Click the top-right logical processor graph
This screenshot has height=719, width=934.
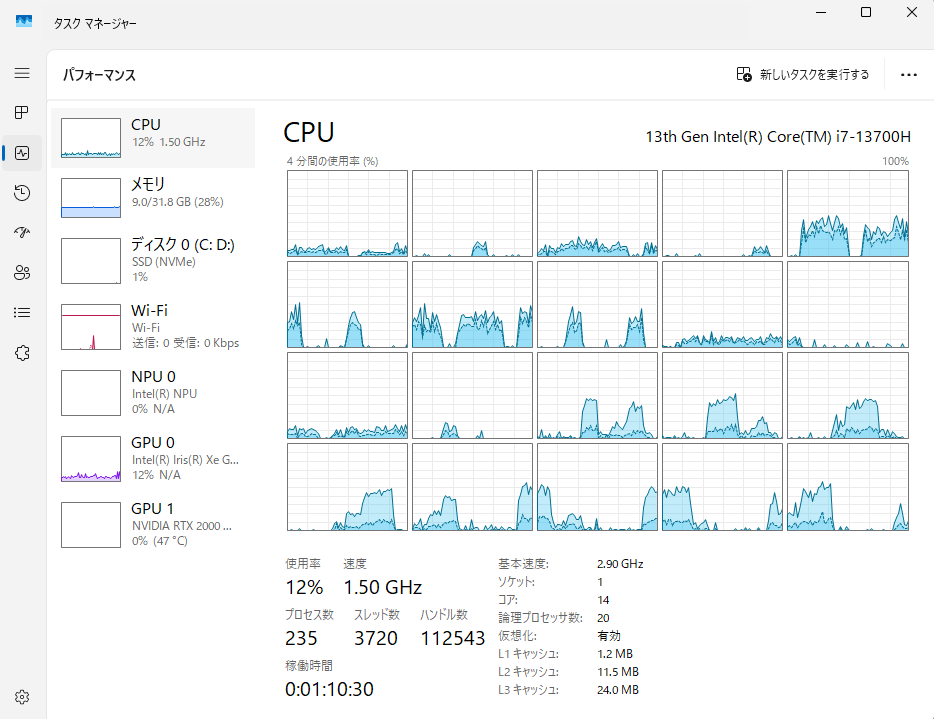(848, 213)
